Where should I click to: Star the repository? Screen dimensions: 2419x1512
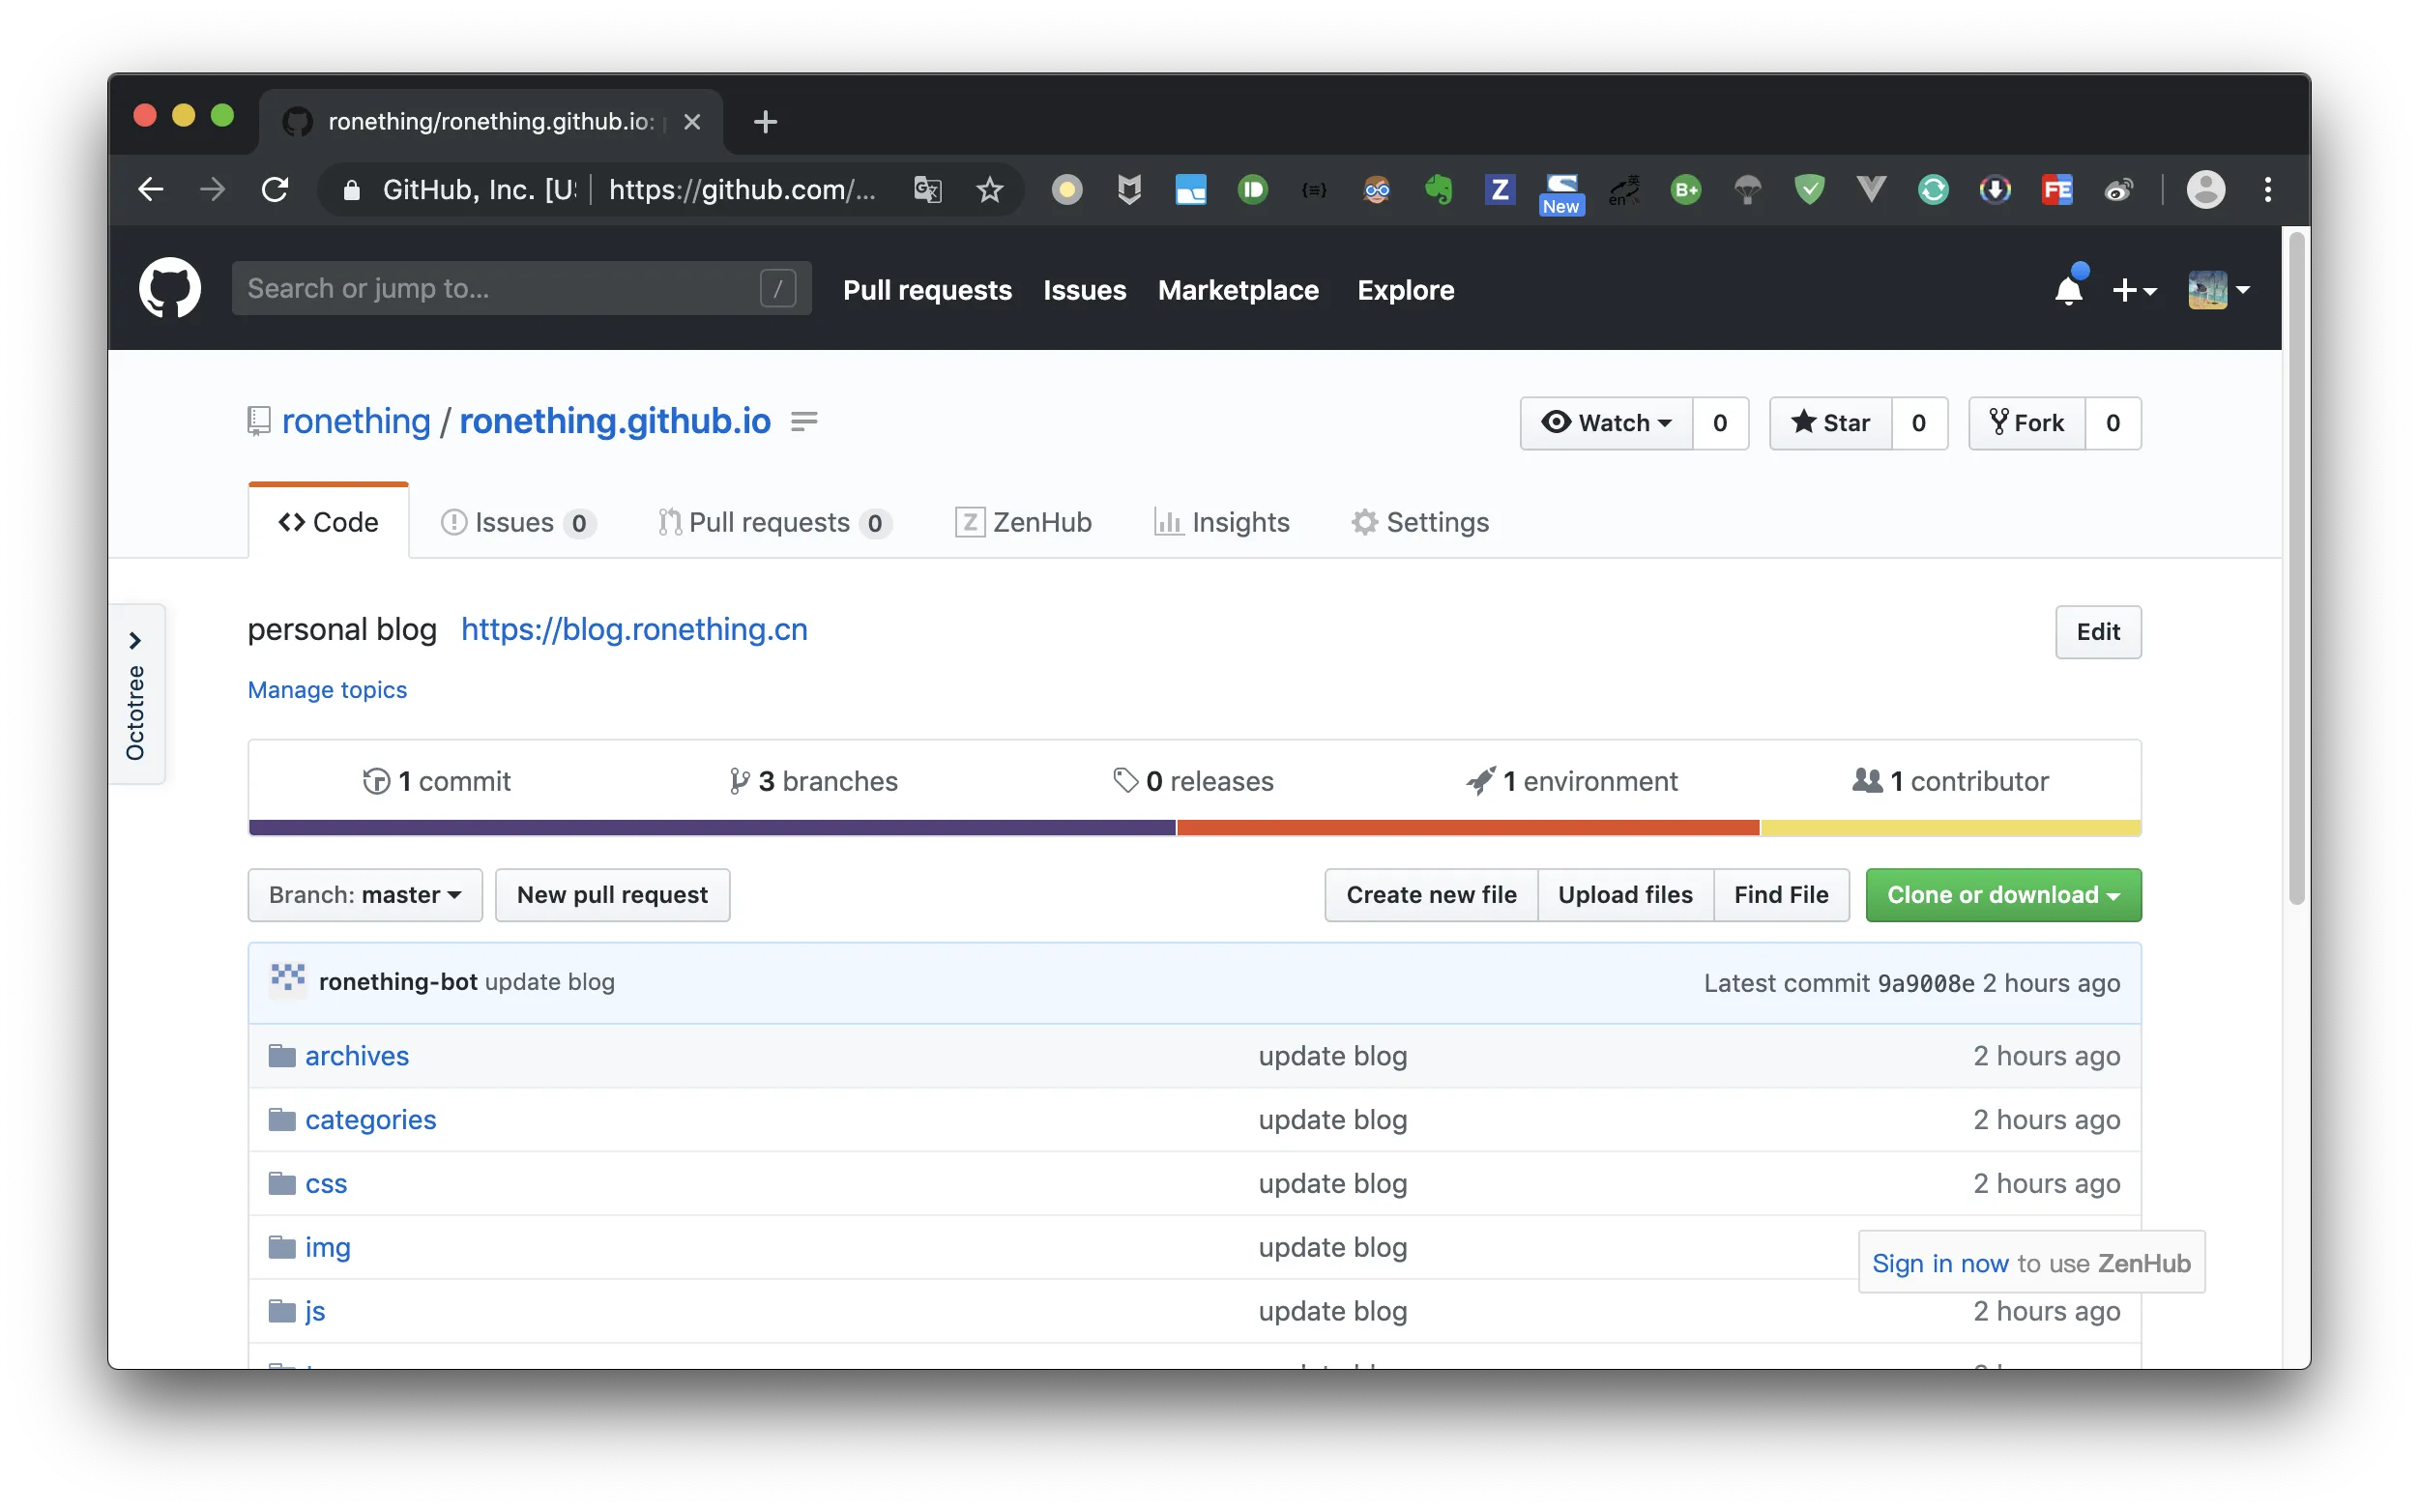coord(1830,423)
